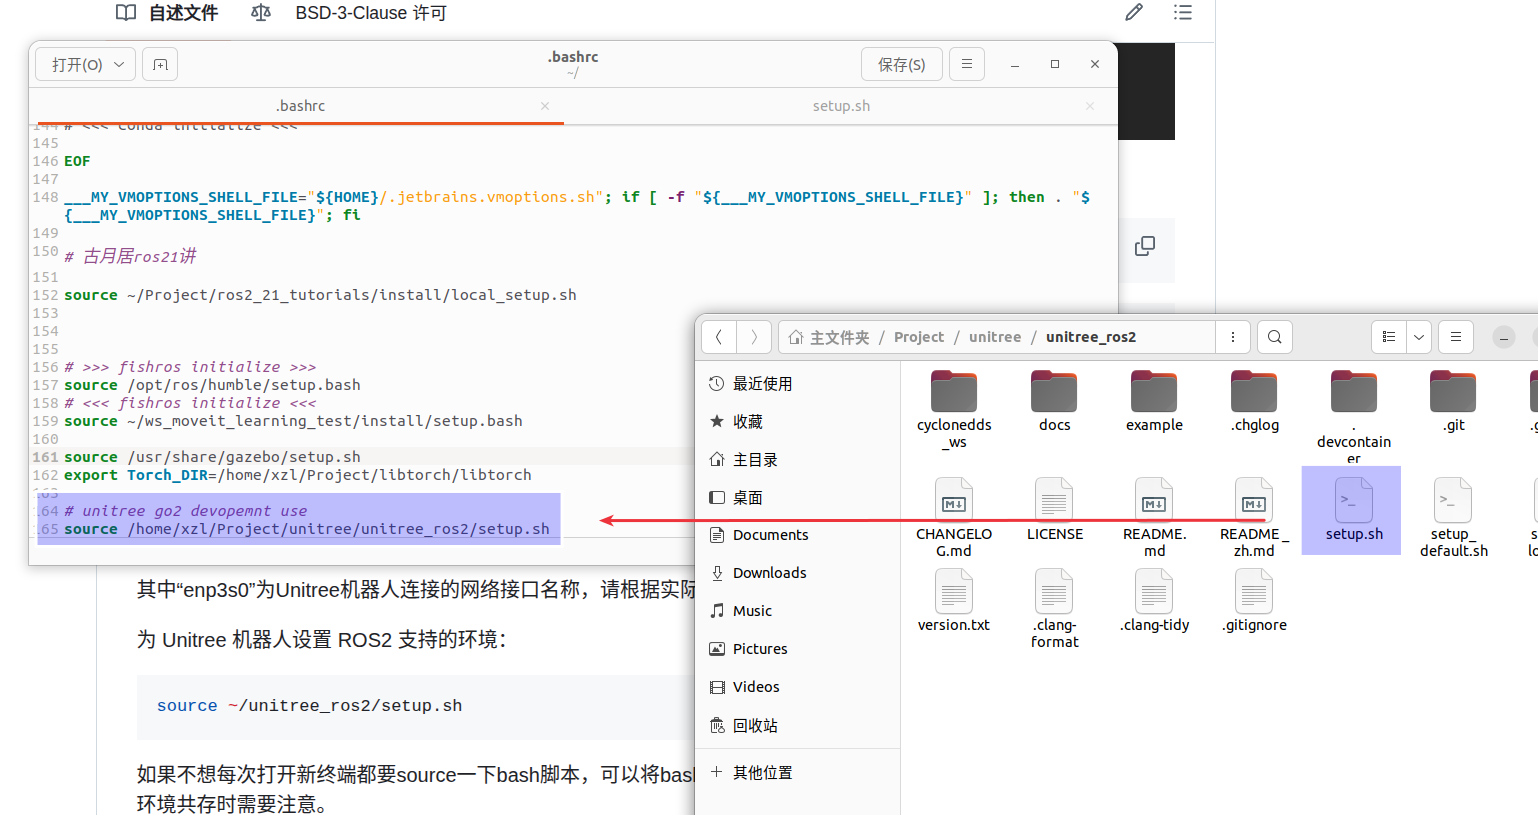This screenshot has height=815, width=1538.
Task: Close the setup.sh editor tab
Action: coord(1090,106)
